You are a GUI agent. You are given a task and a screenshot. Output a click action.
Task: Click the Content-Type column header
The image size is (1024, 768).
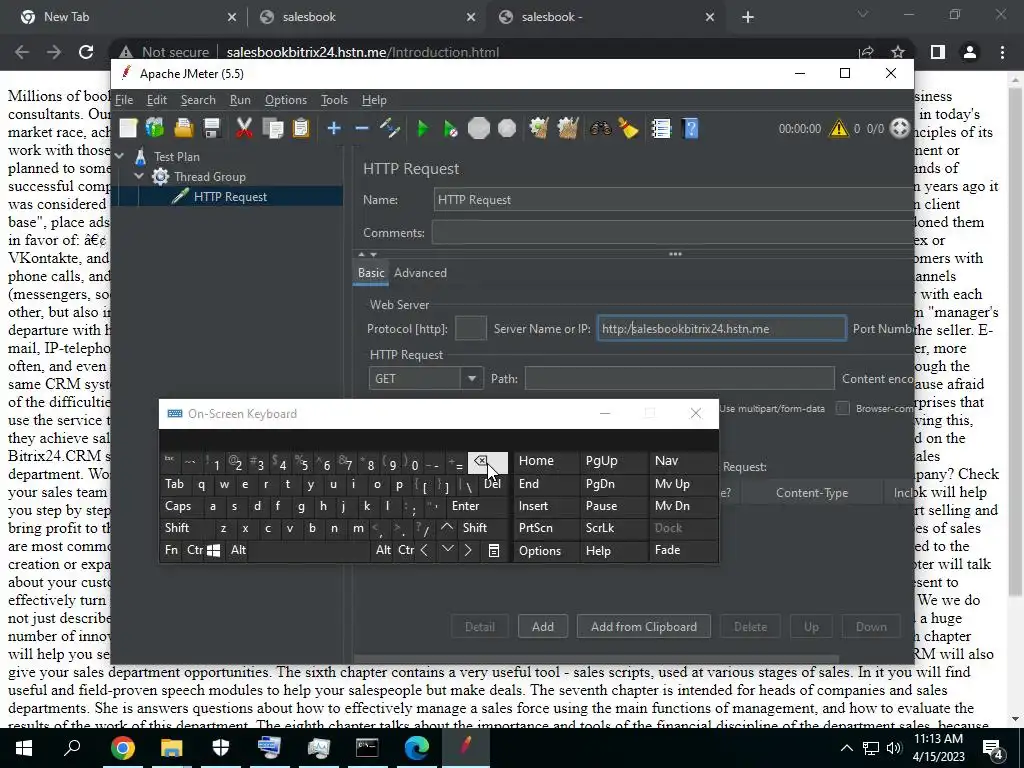tap(812, 493)
